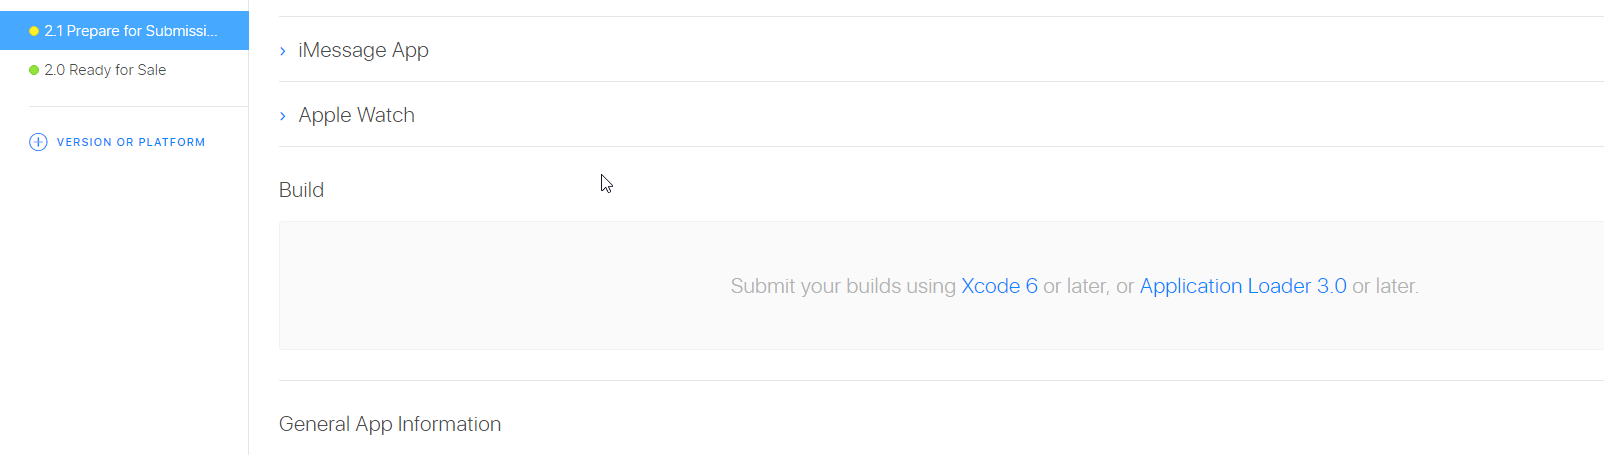
Task: Switch to 2.0 Ready for Sale version
Action: pyautogui.click(x=105, y=70)
